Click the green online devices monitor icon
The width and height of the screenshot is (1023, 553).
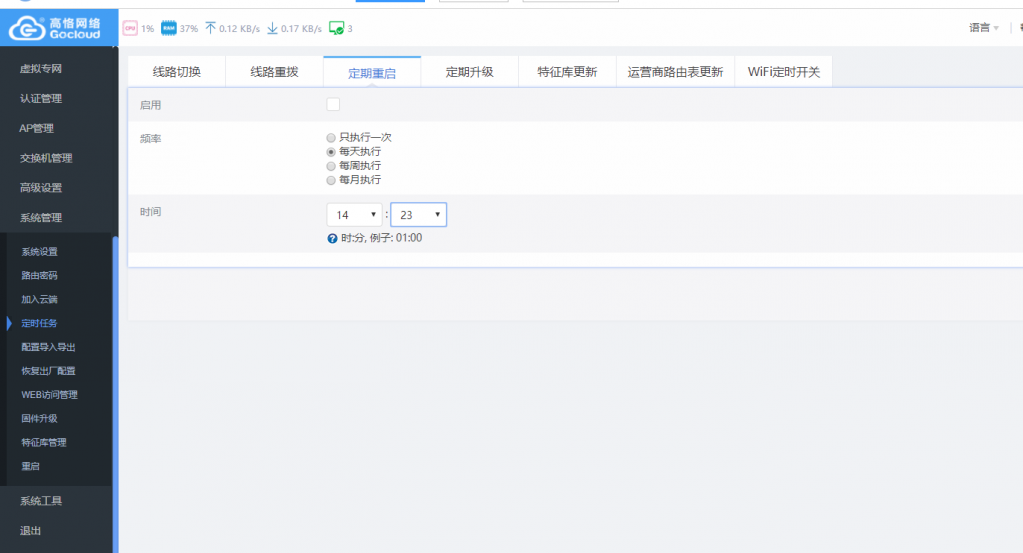point(336,28)
